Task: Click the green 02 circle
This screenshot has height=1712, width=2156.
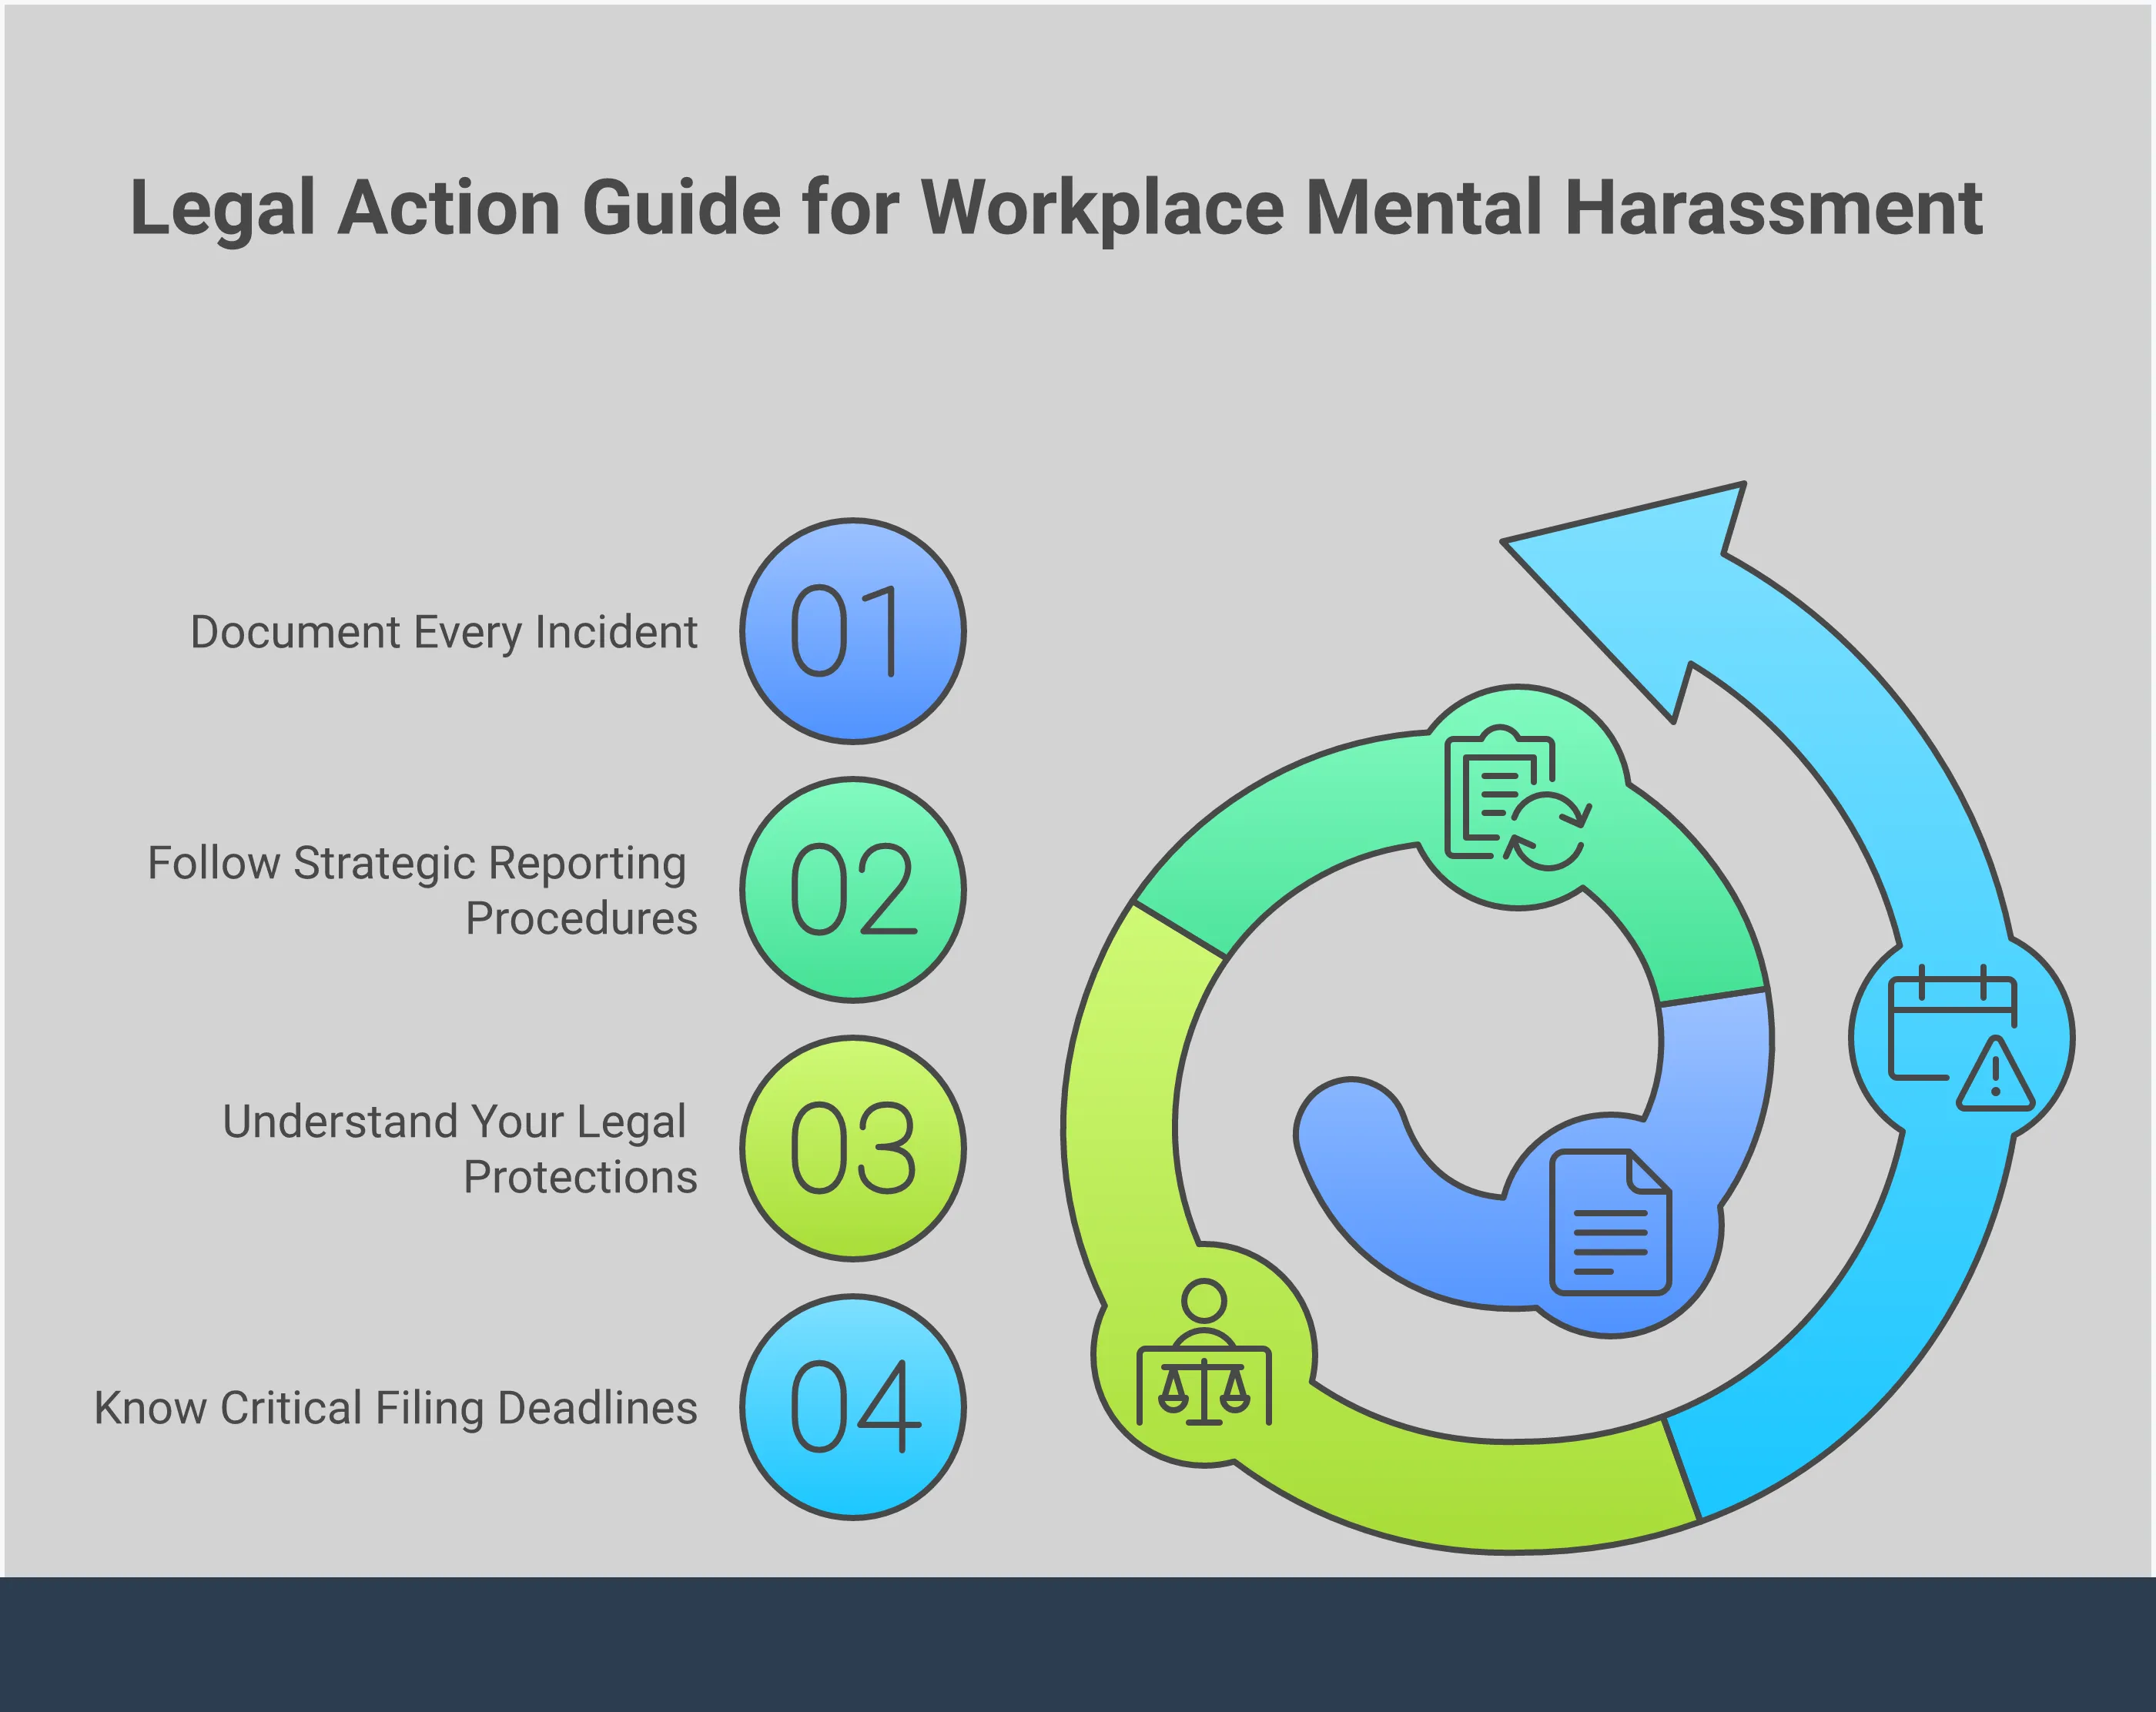Action: click(853, 889)
